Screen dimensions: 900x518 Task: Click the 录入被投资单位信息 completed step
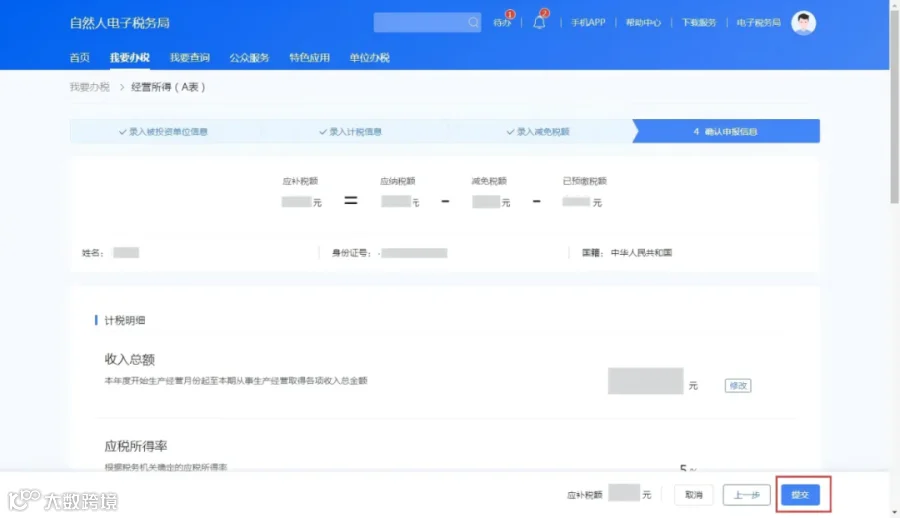pos(163,132)
